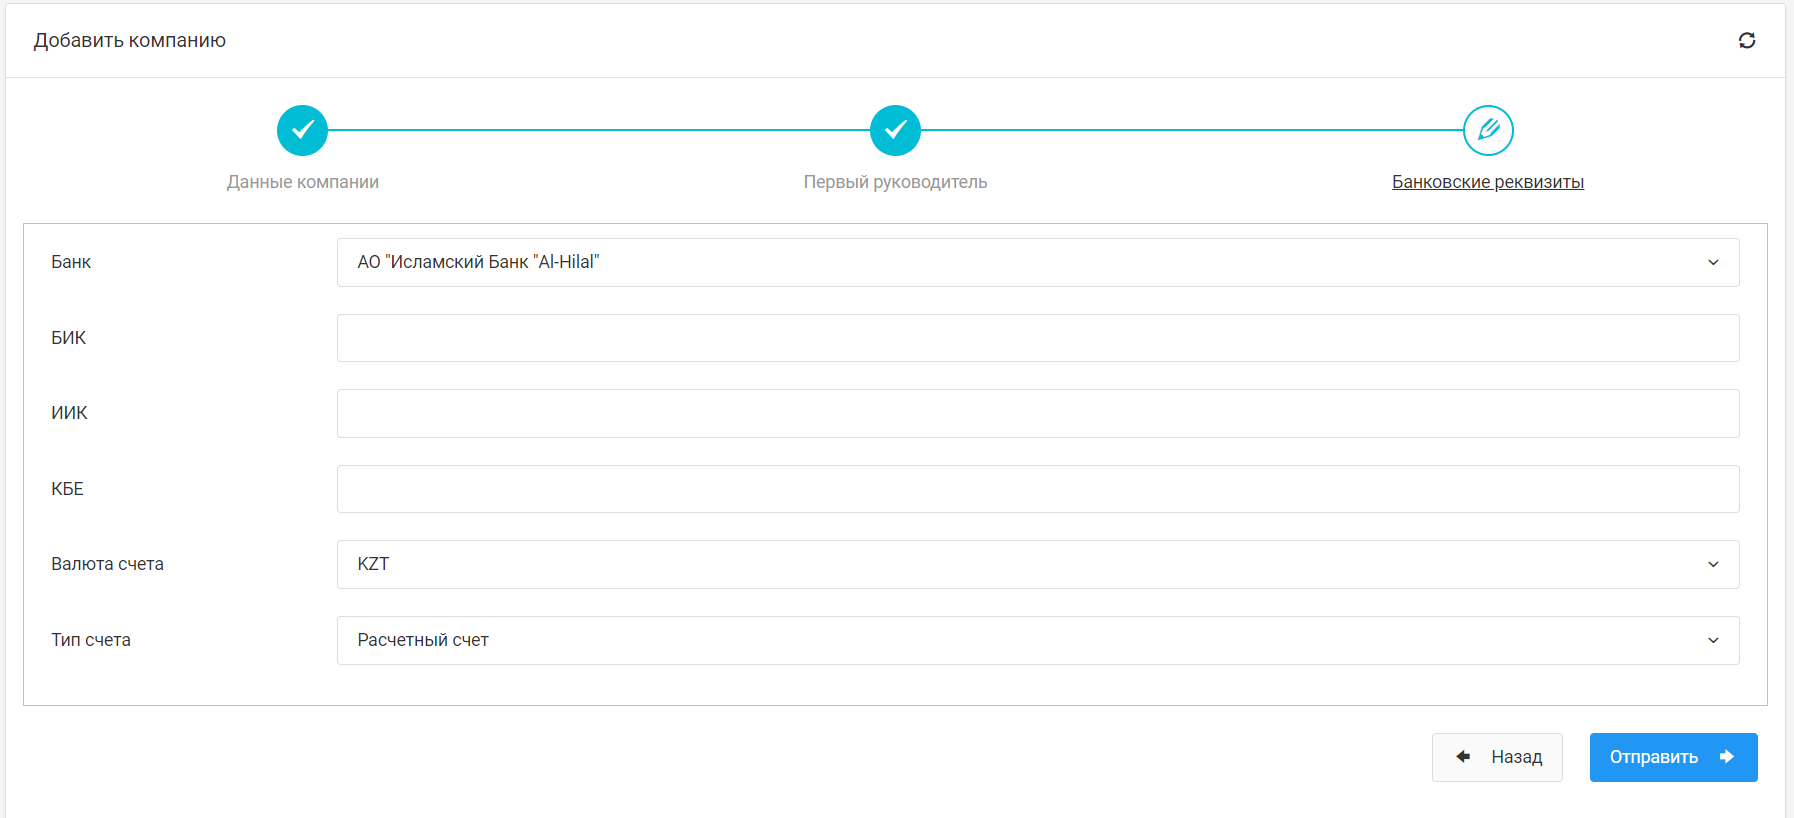Click the chevron arrow of the Тип счета field

1713,640
